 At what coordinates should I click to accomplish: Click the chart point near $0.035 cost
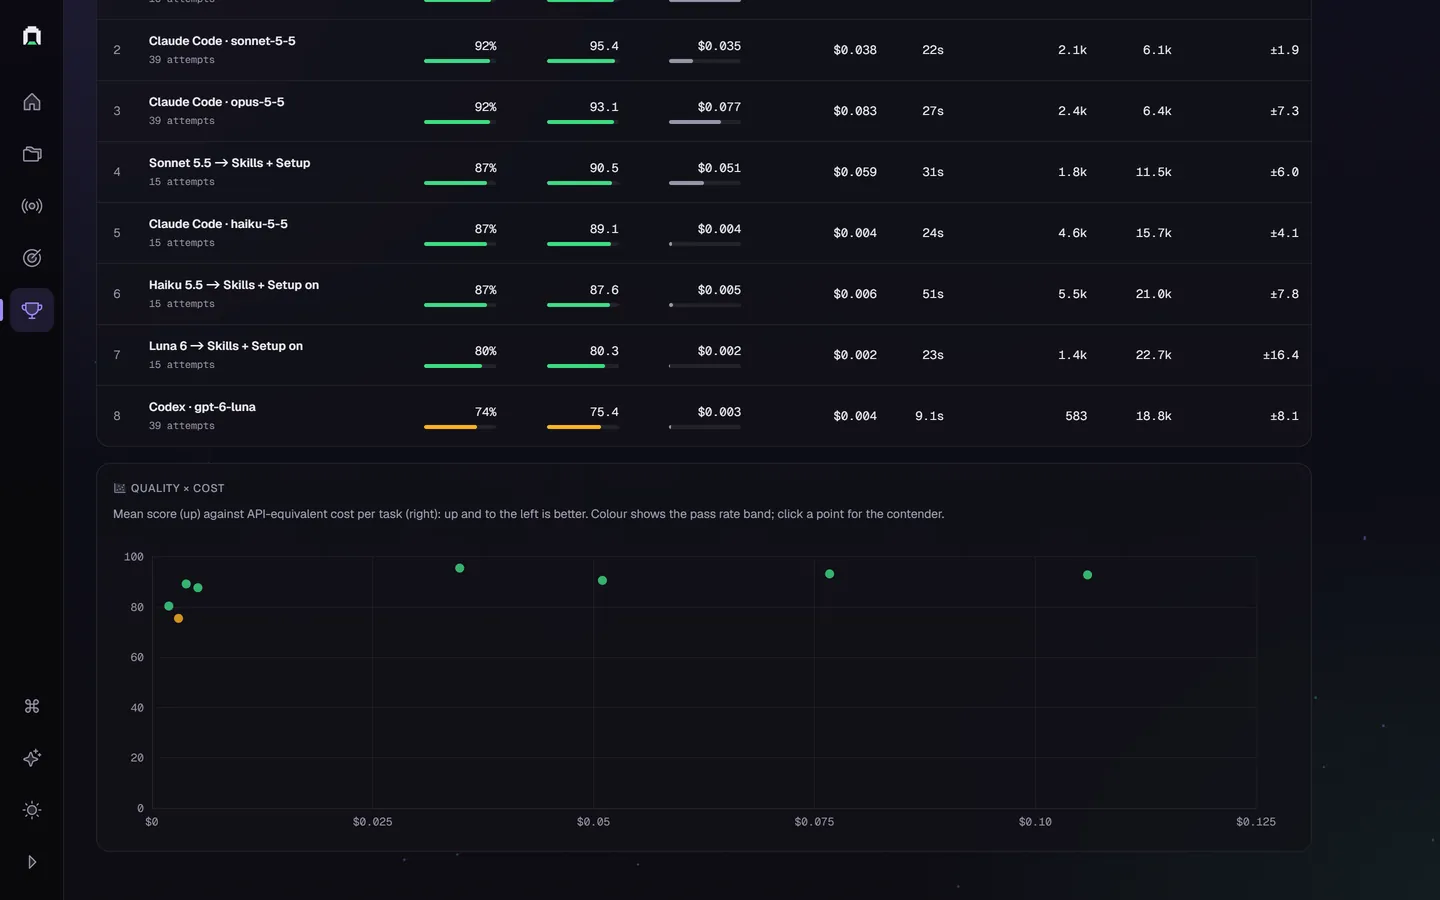click(460, 568)
